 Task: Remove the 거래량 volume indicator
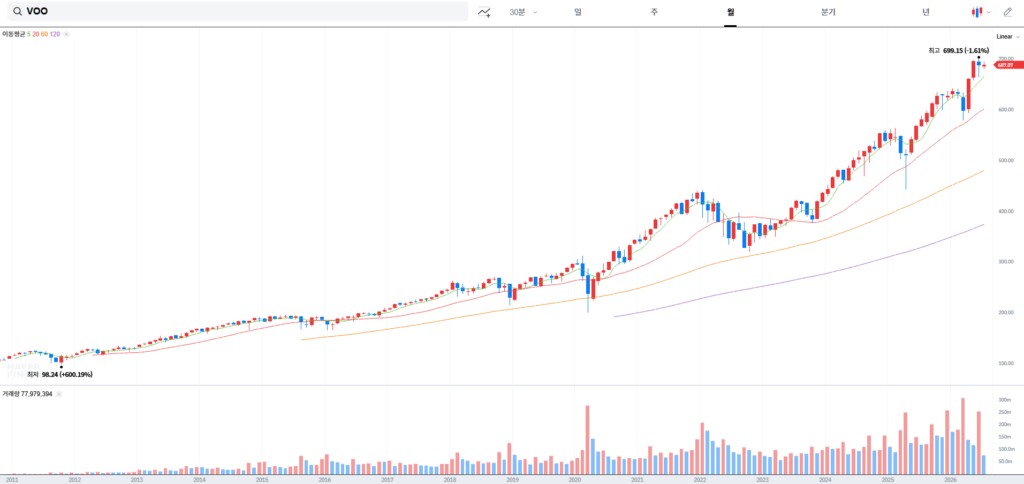click(58, 394)
